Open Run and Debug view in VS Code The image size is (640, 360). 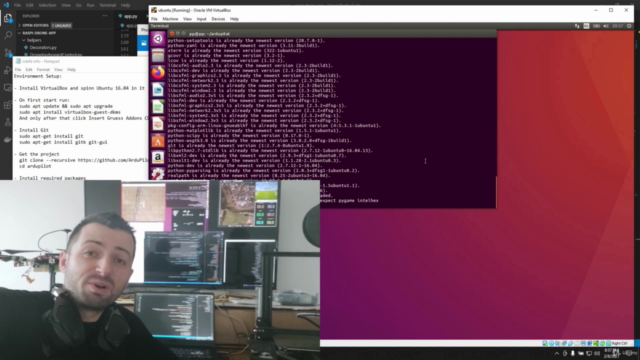(8, 70)
